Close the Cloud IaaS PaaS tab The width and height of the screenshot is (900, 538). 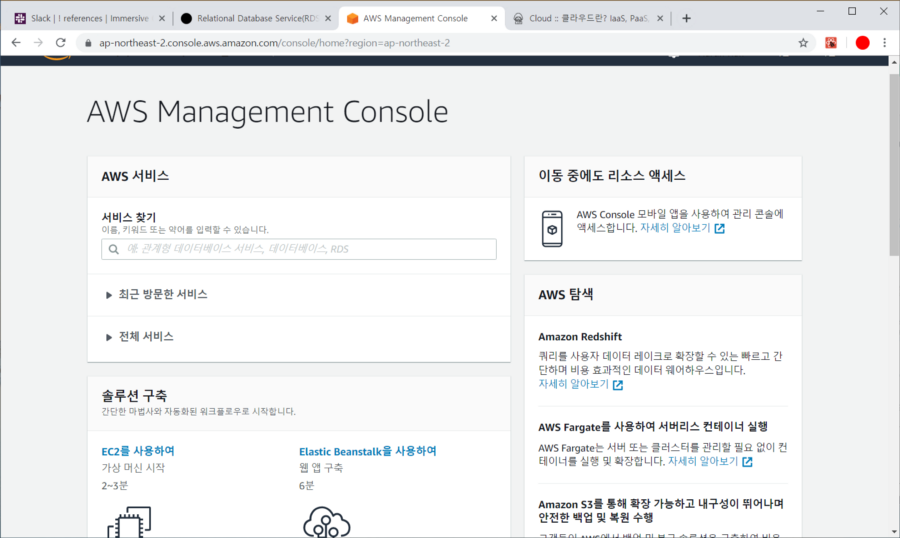pos(660,18)
